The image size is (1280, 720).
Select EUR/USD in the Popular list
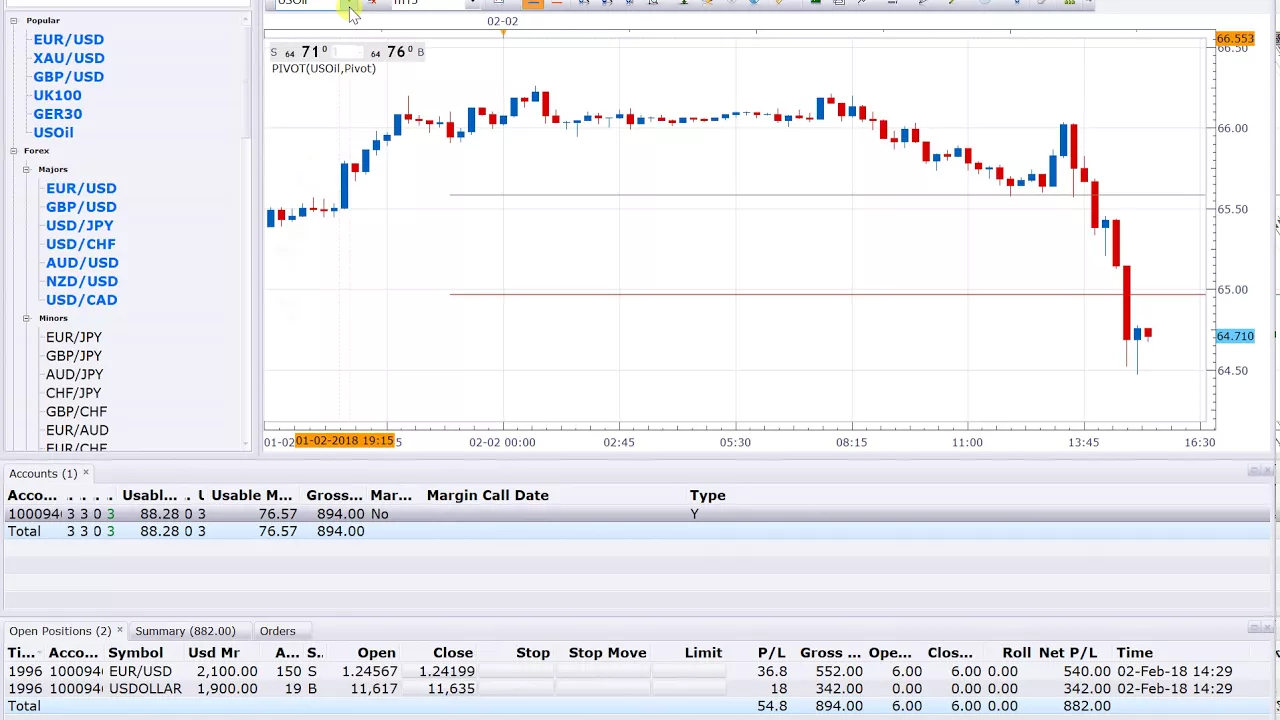pyautogui.click(x=69, y=40)
